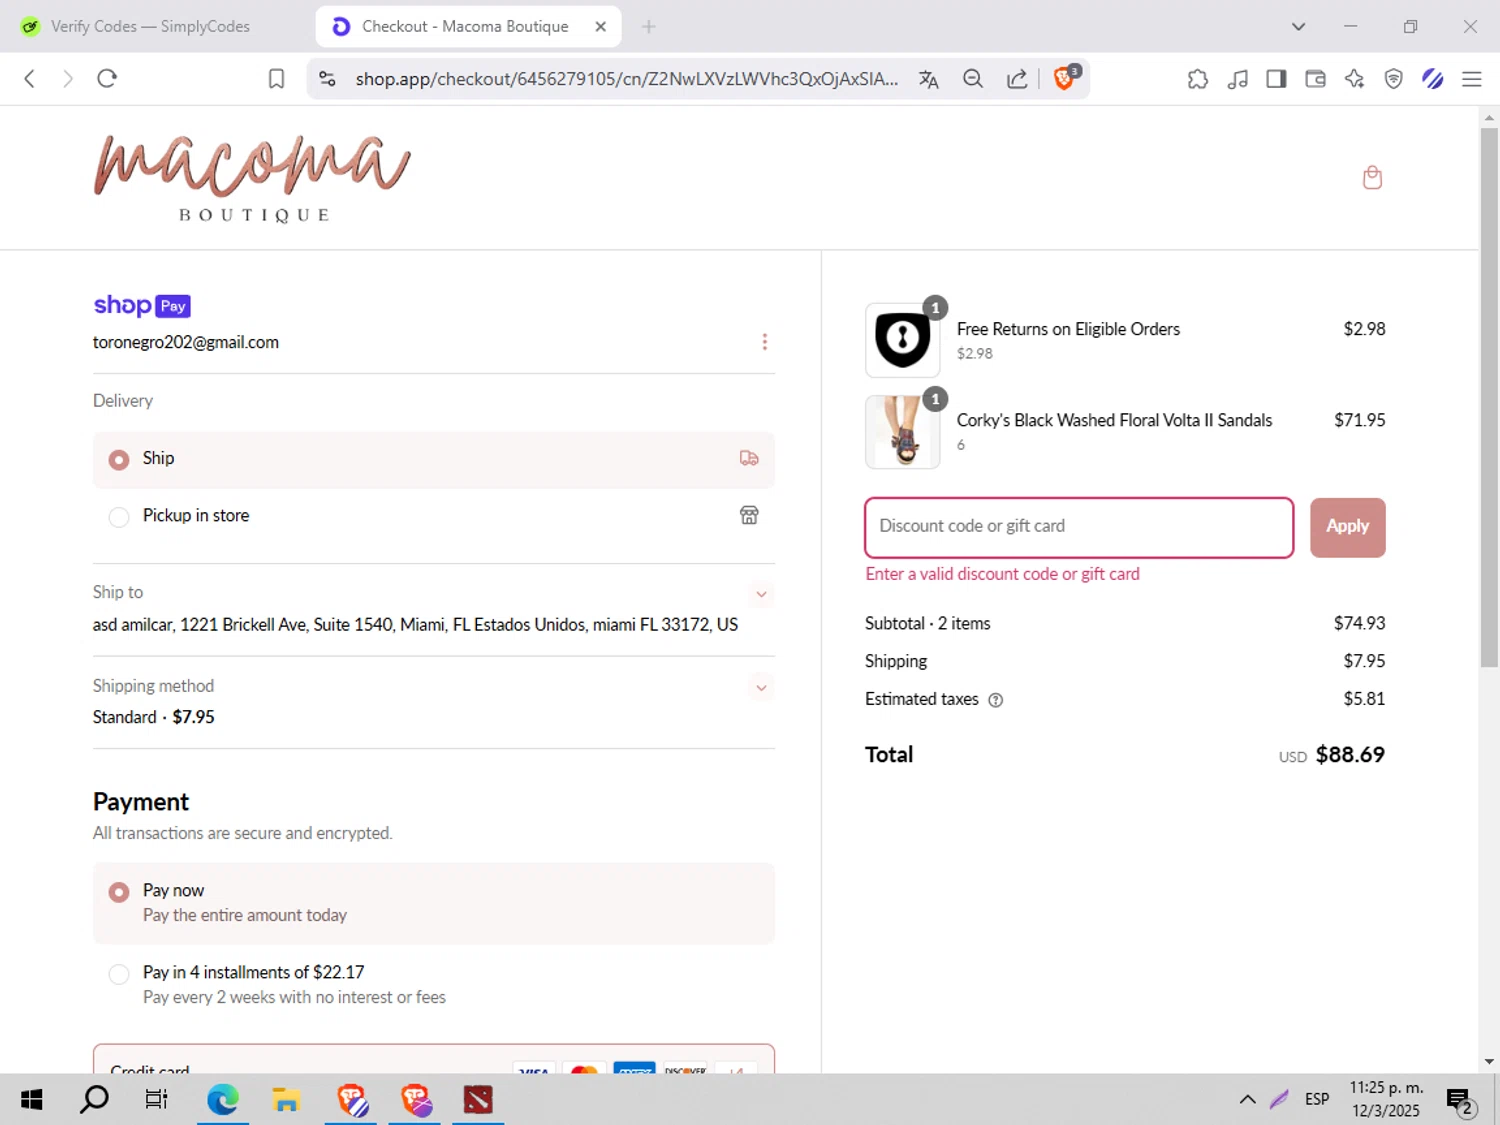Click the share page icon
Image resolution: width=1500 pixels, height=1125 pixels.
[1017, 79]
